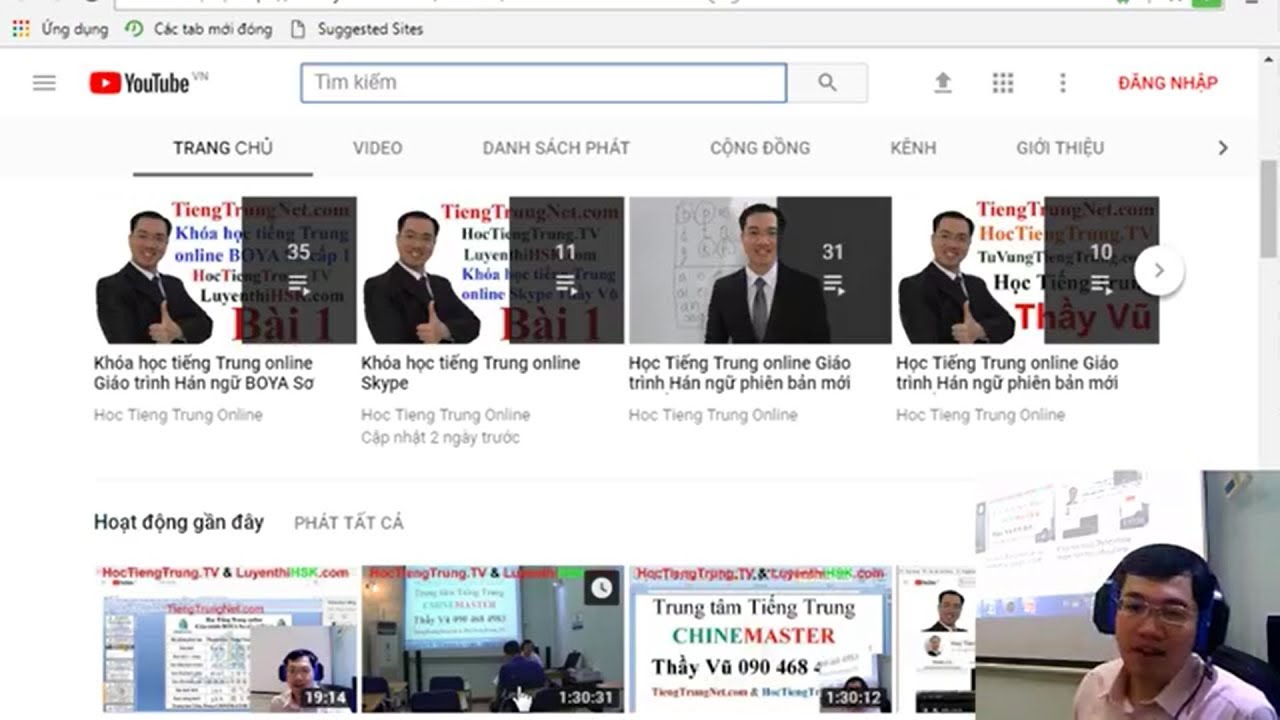Click the page vertical scrollbar thumb
Image resolution: width=1280 pixels, height=720 pixels.
coord(1269,208)
